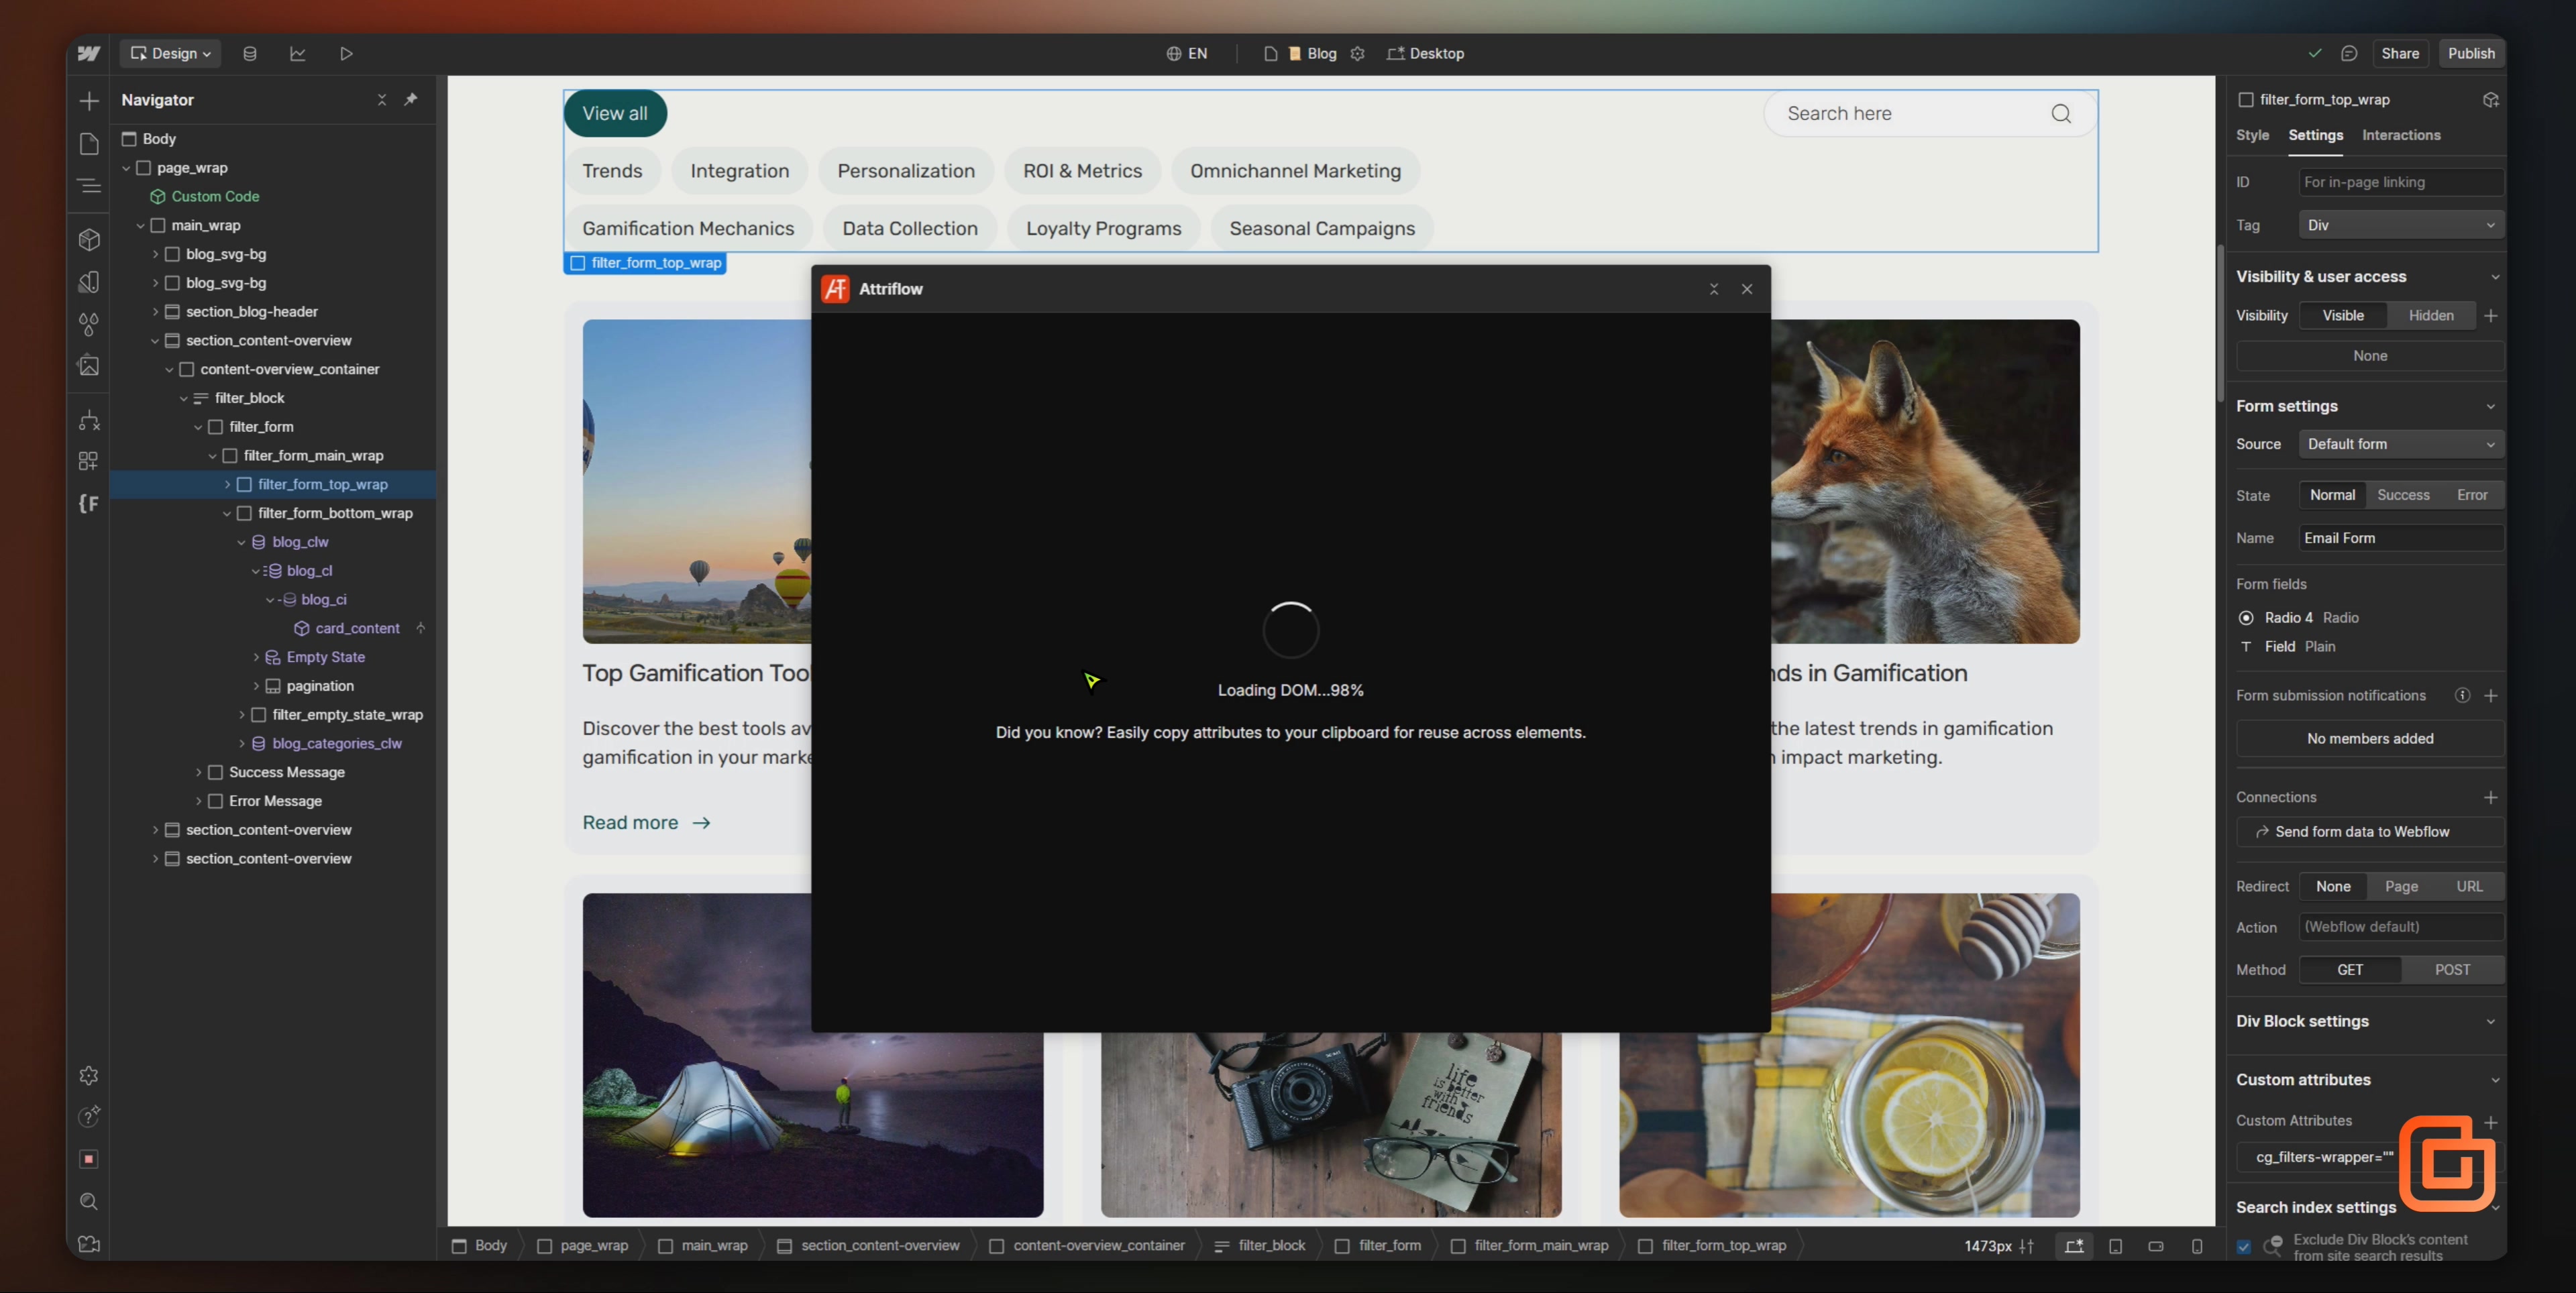Set Visibility to Hidden

pyautogui.click(x=2431, y=316)
